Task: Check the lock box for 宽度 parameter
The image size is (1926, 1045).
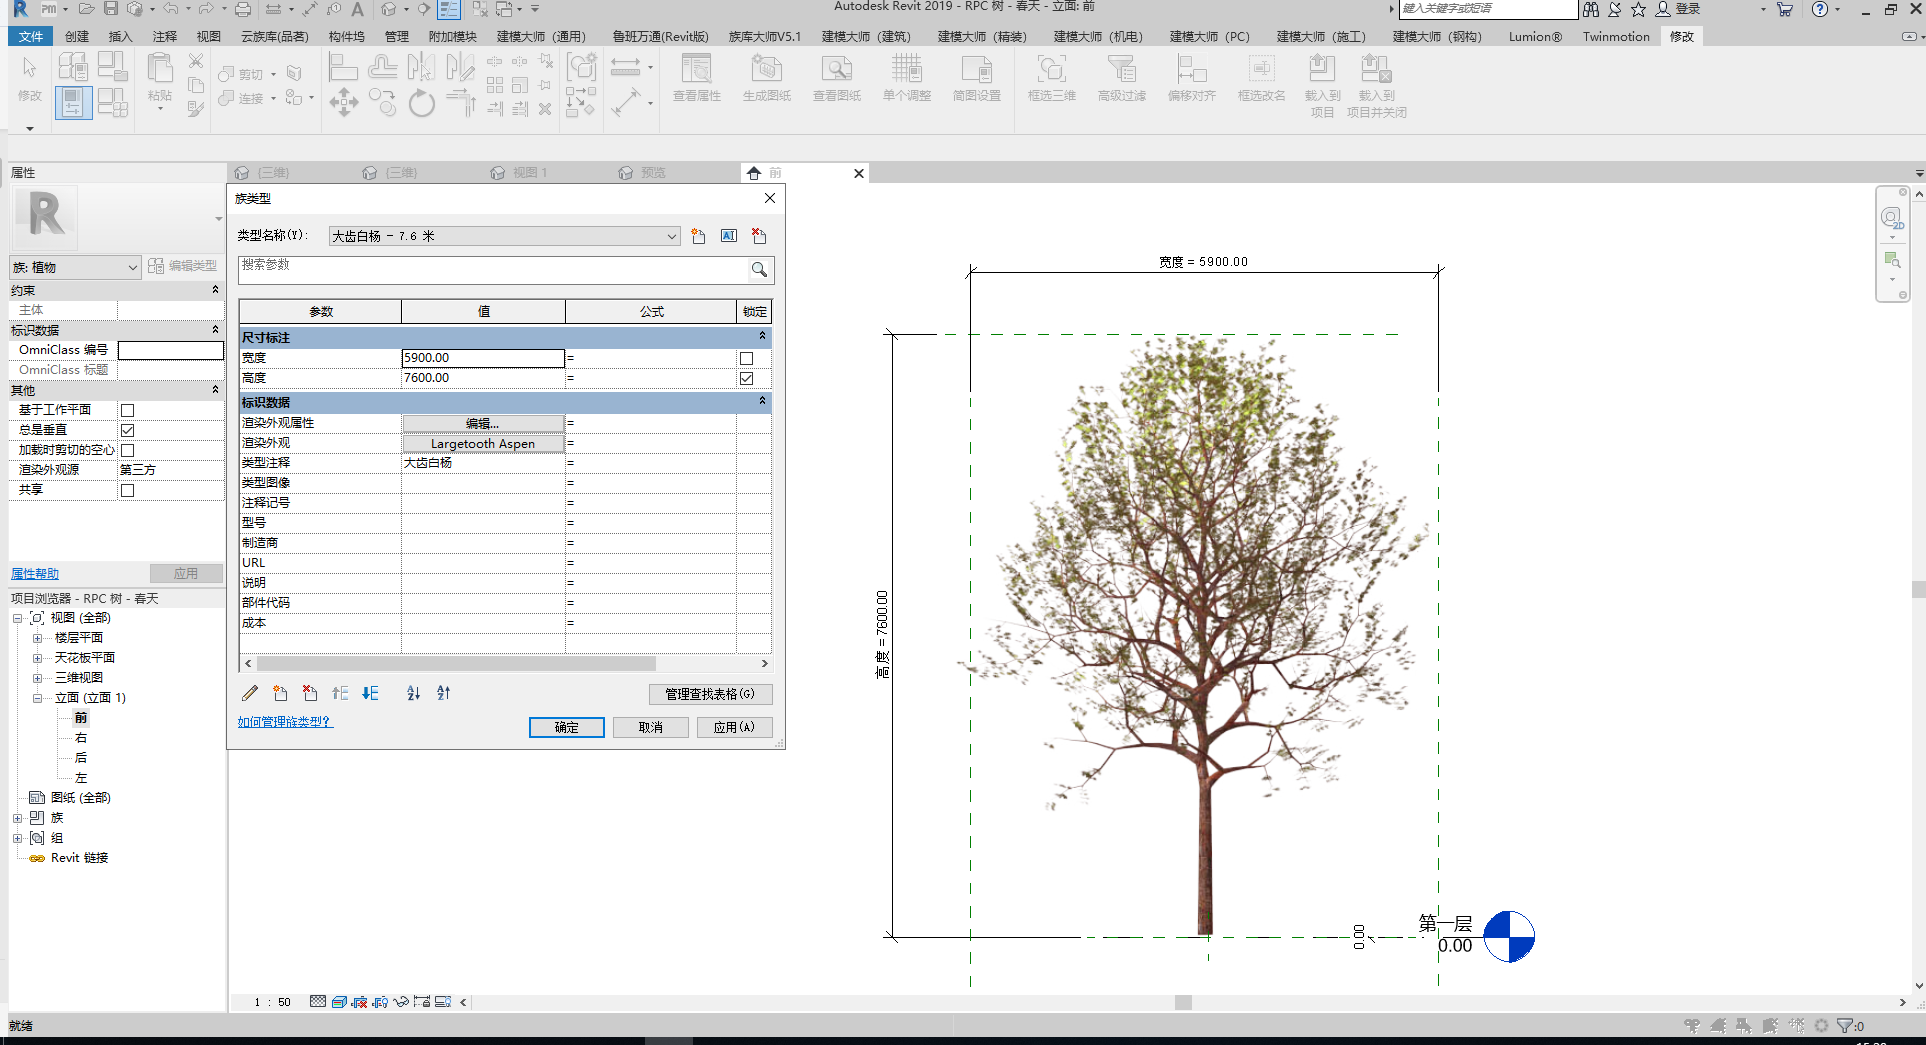Action: pos(746,358)
